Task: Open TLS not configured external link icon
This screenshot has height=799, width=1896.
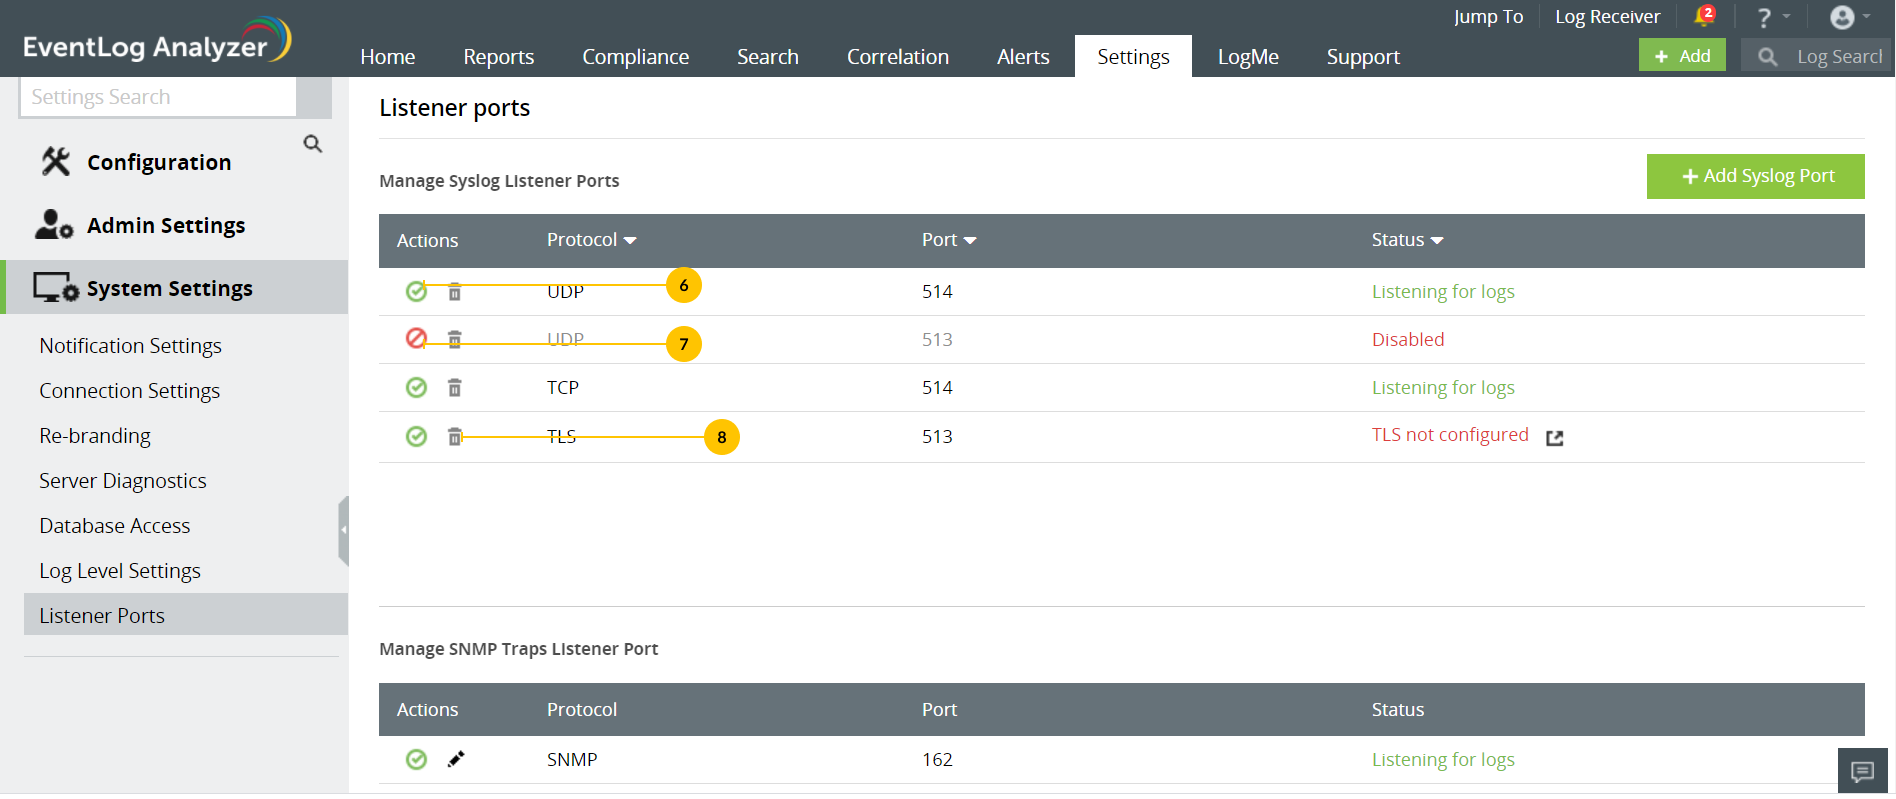Action: pos(1554,437)
